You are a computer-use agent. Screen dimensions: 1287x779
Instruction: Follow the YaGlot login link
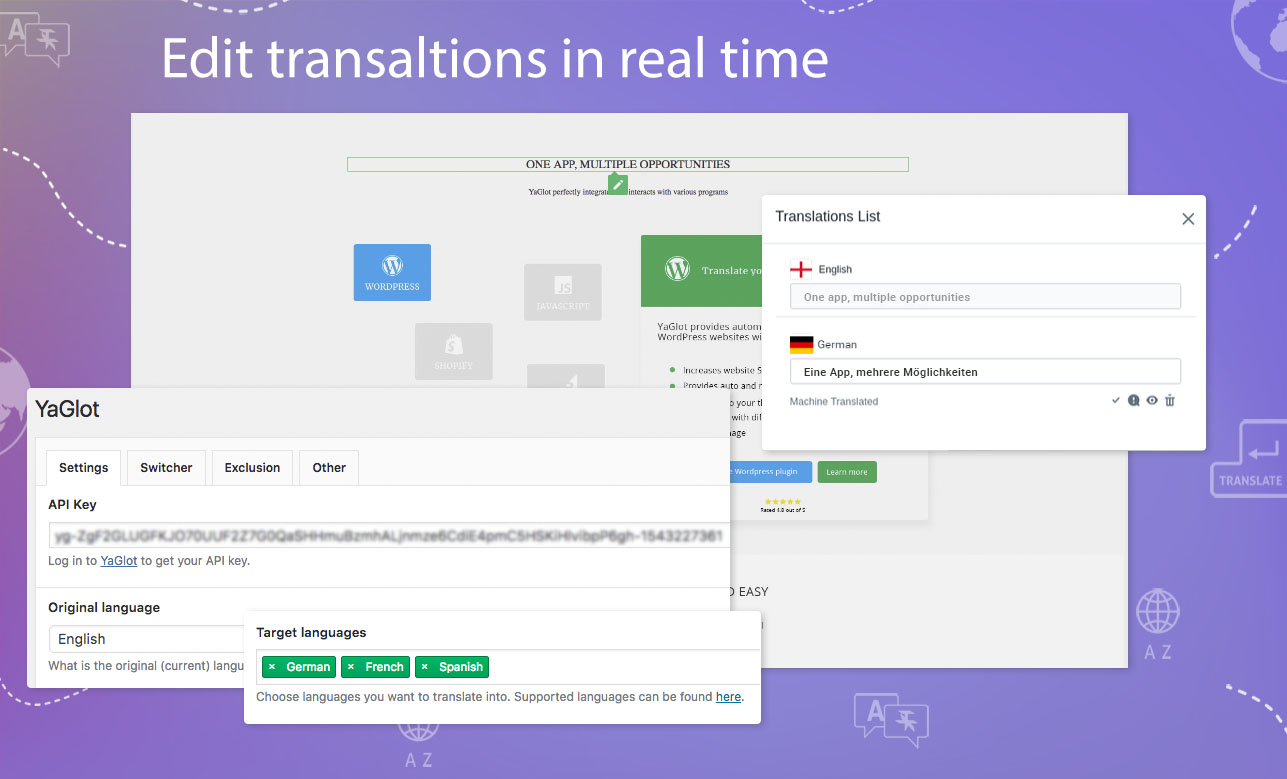tap(119, 561)
